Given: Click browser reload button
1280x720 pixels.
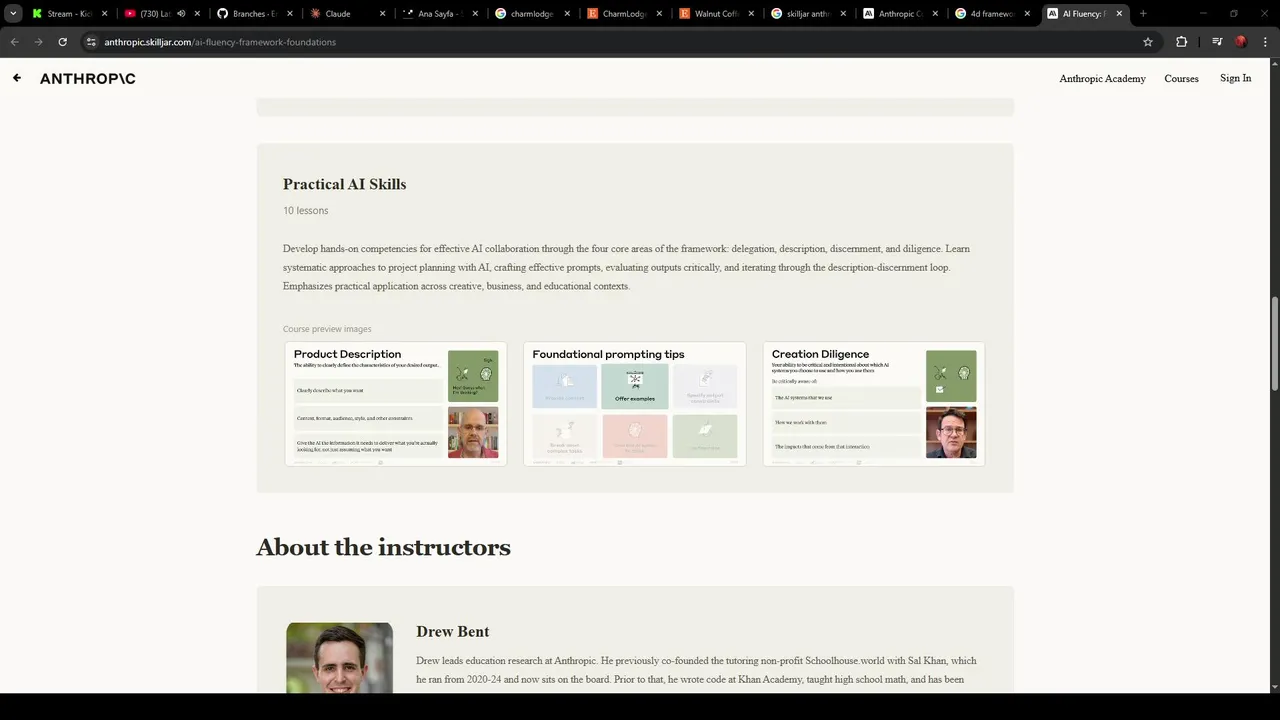Looking at the screenshot, I should tap(62, 42).
